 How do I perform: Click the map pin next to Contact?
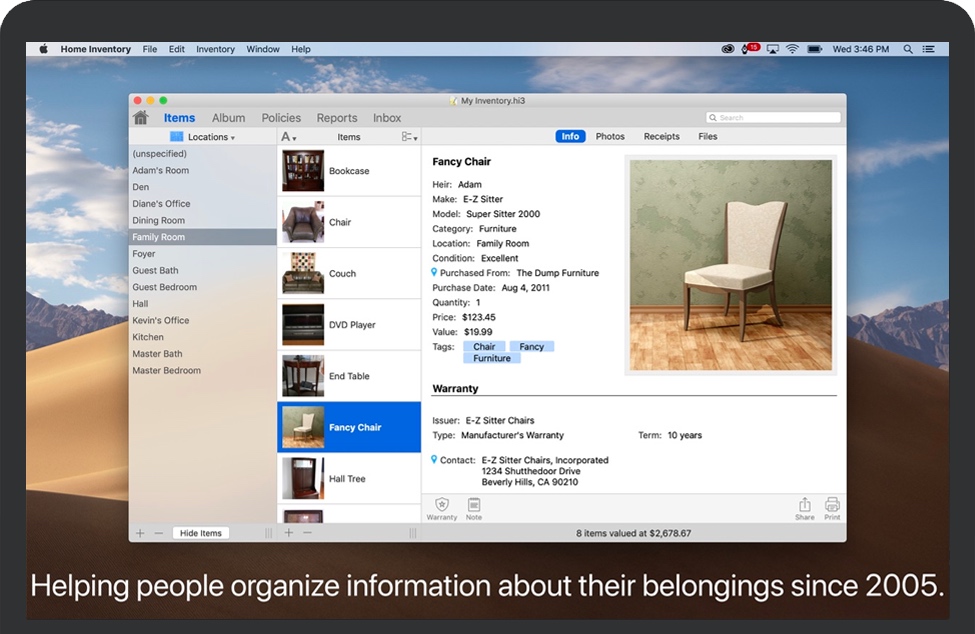[x=434, y=460]
